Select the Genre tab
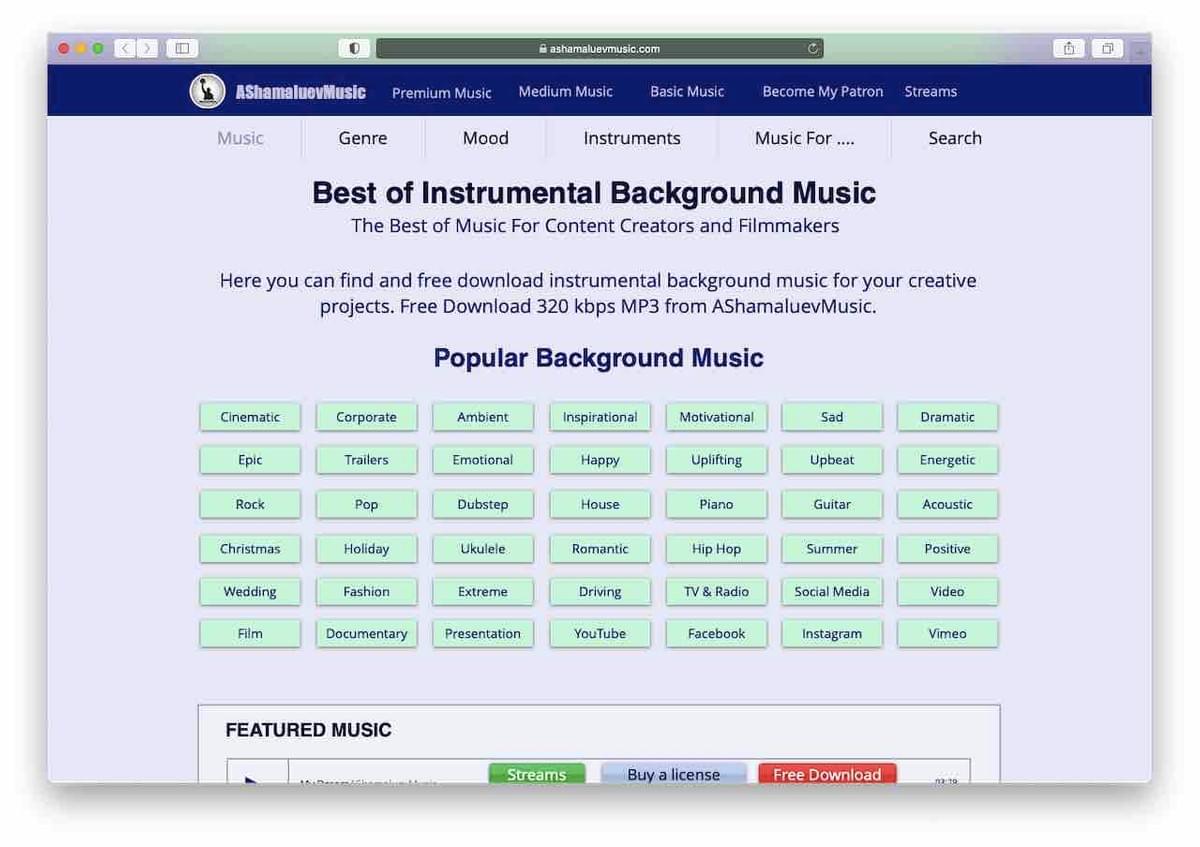1200x847 pixels. 363,138
